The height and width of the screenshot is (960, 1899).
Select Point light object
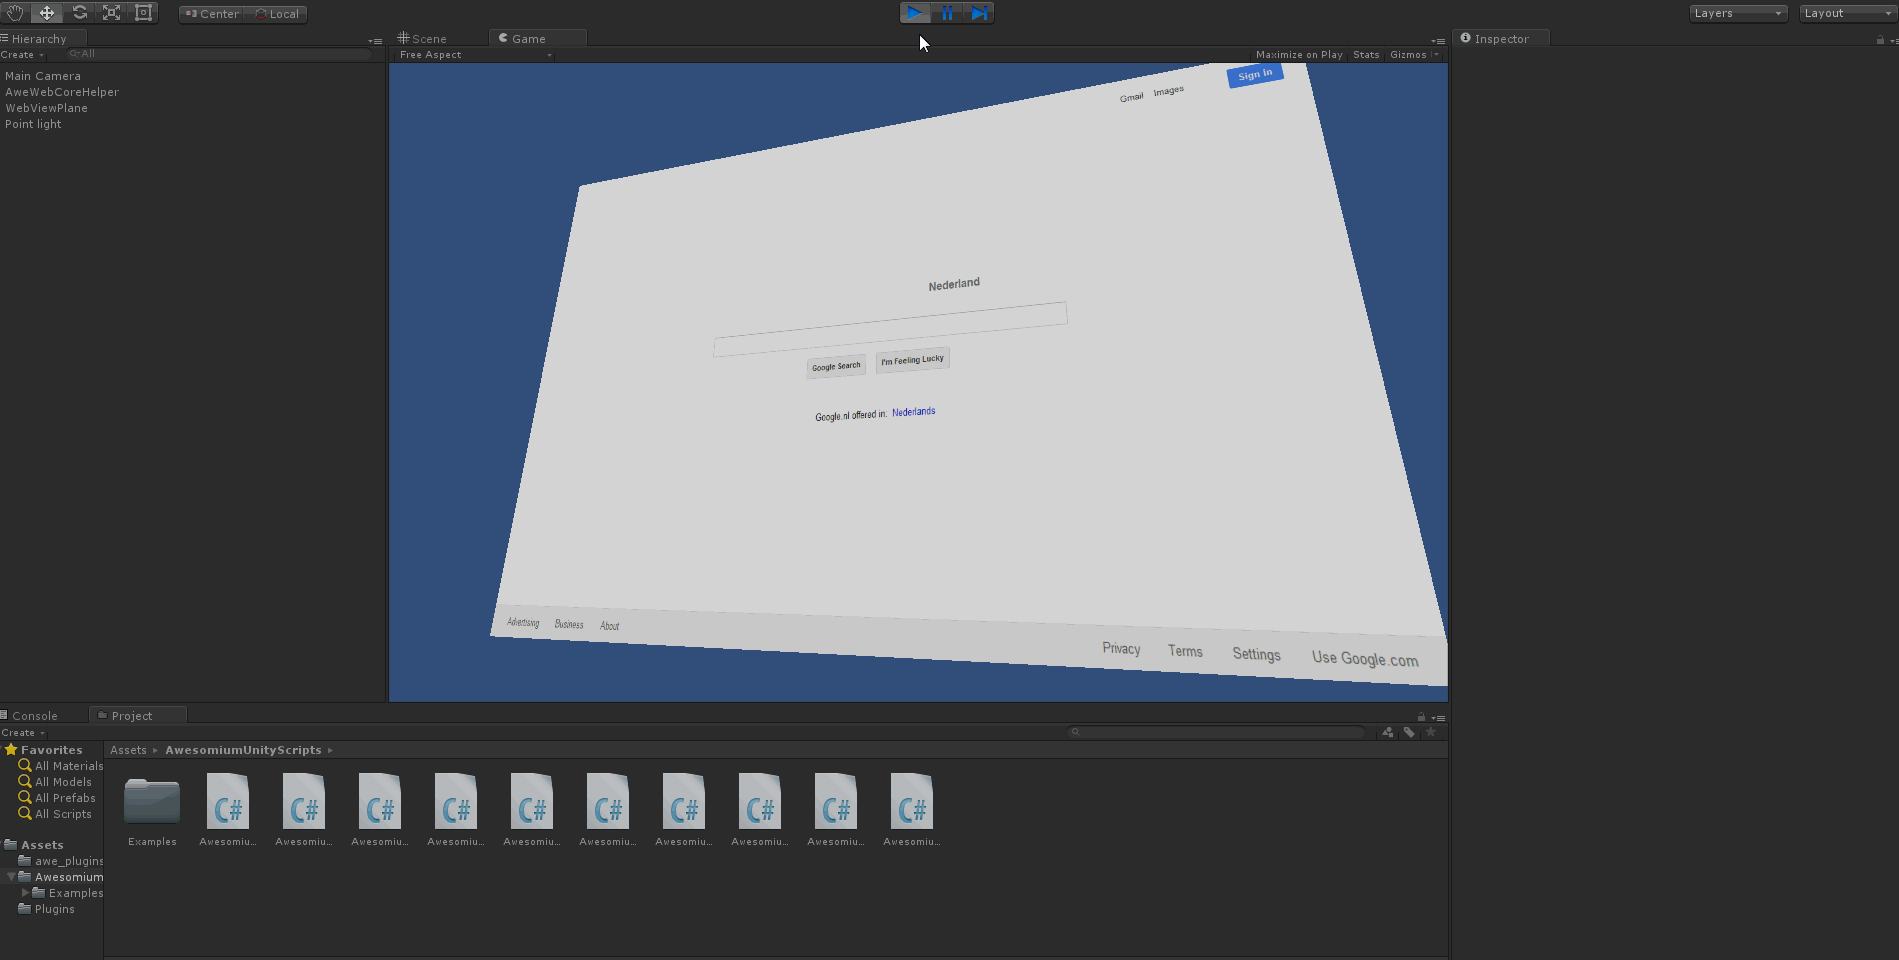pos(33,124)
